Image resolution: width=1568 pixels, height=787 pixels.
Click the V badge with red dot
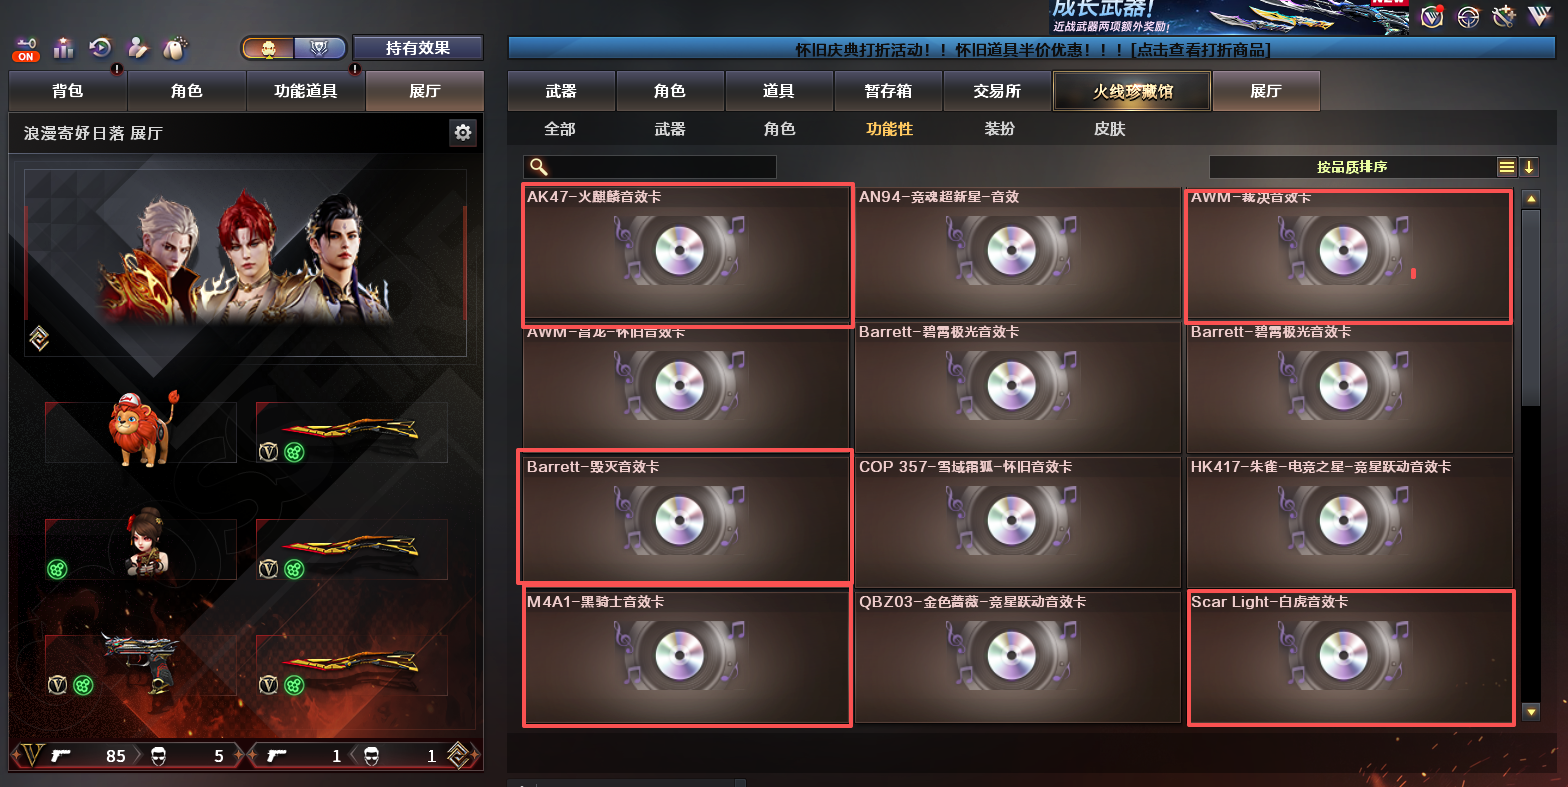click(x=1432, y=17)
